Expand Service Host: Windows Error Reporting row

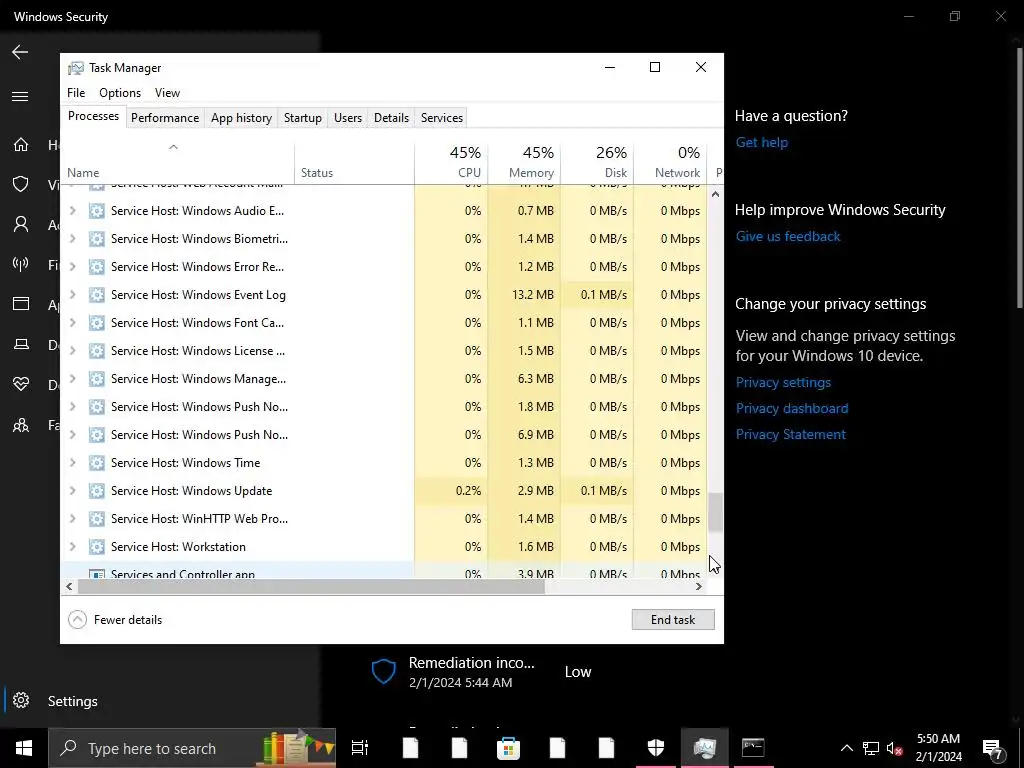(x=72, y=266)
